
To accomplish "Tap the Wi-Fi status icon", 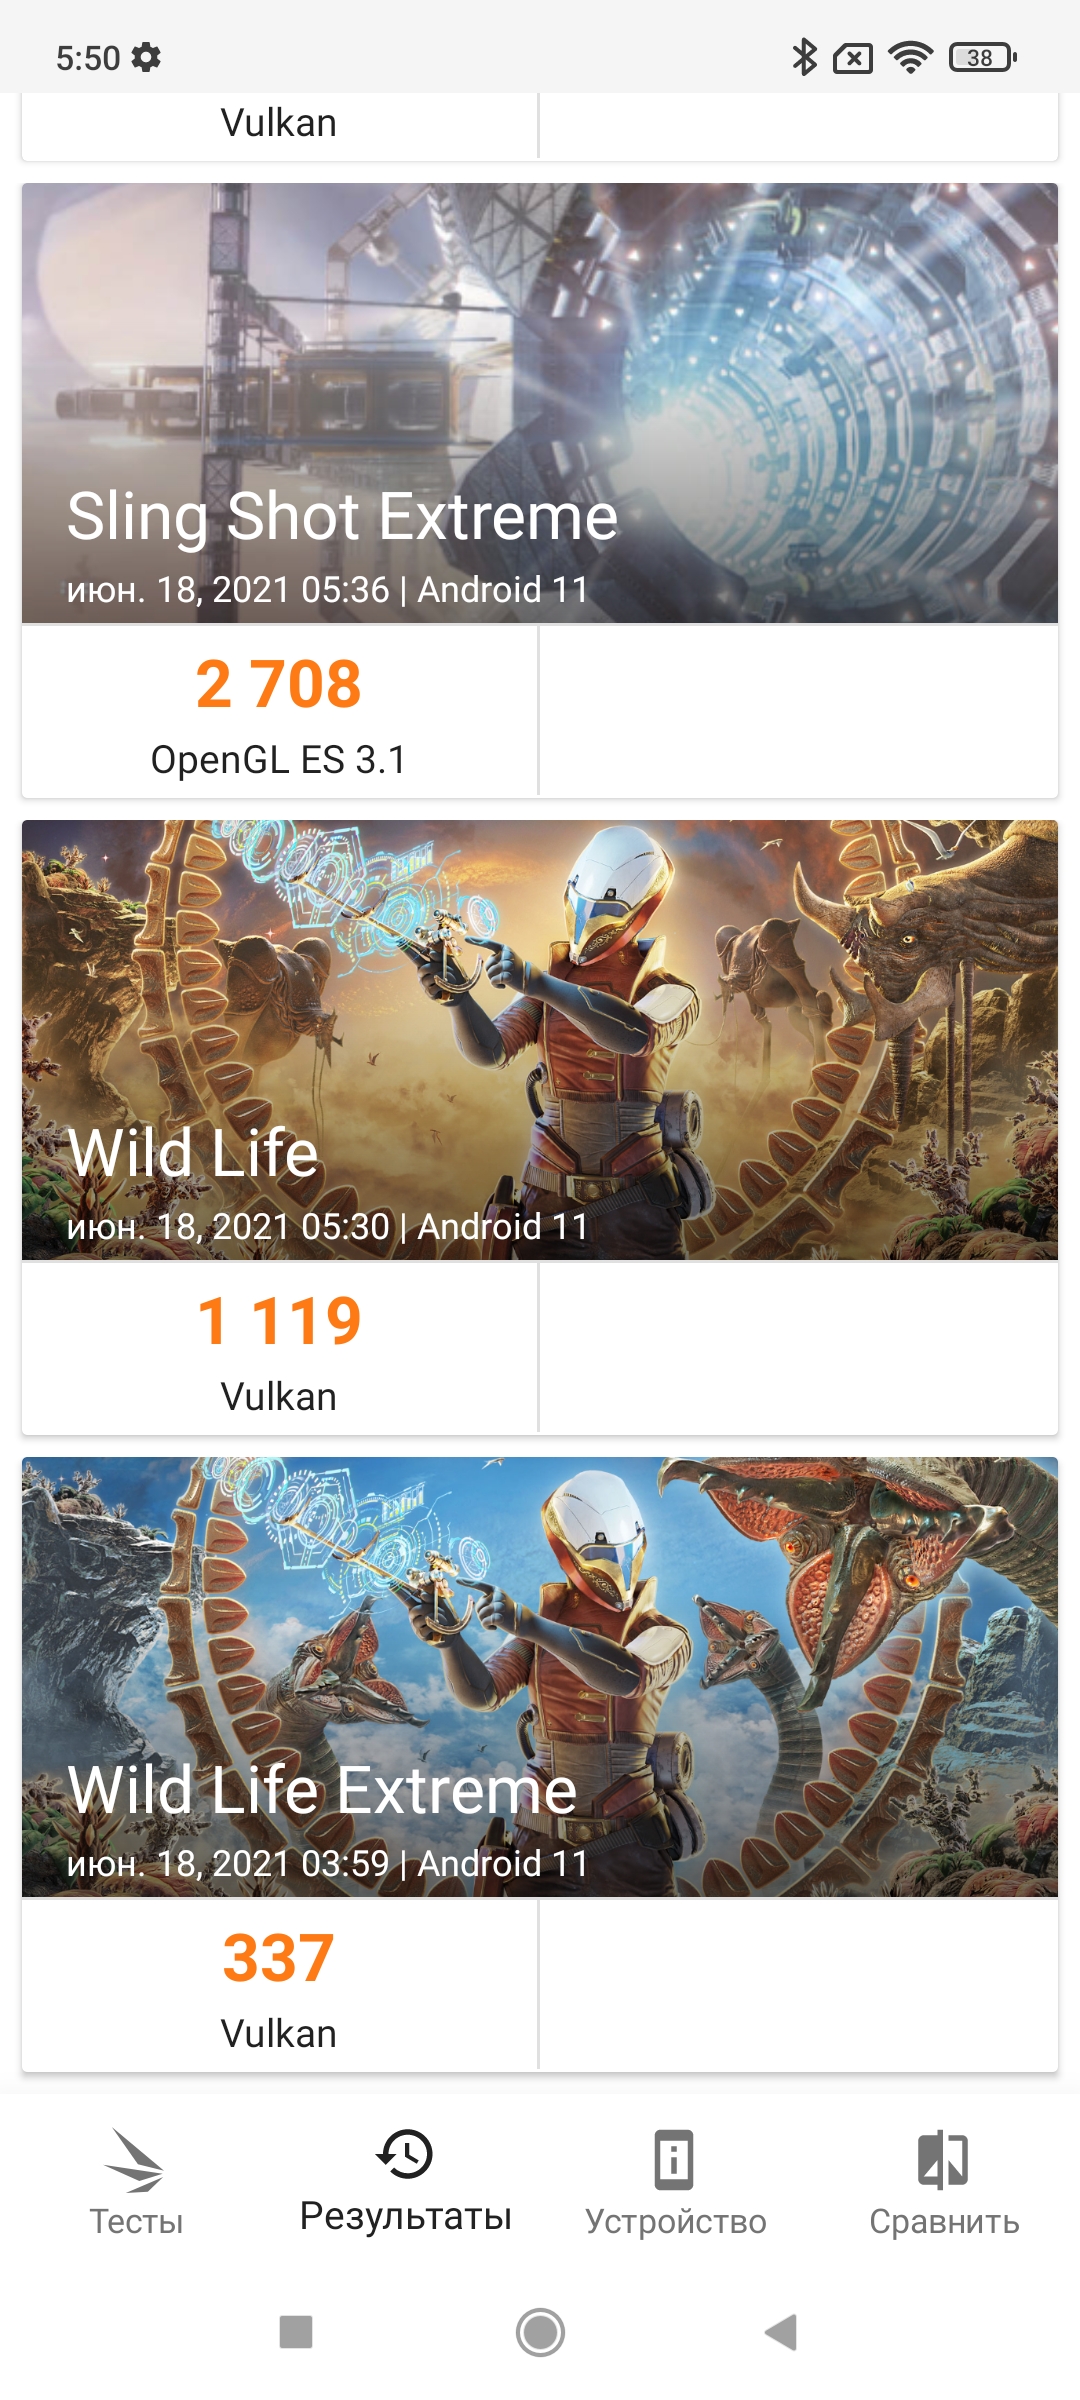I will click(x=910, y=58).
